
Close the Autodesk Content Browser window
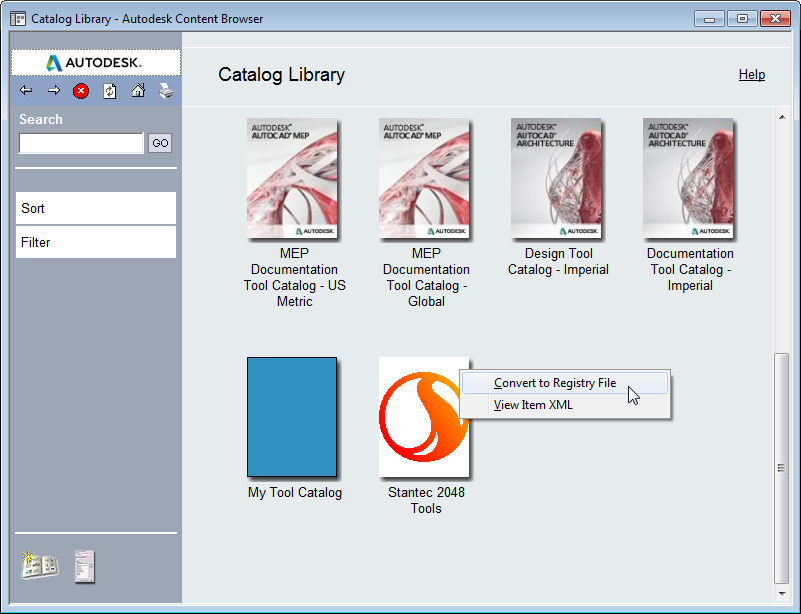775,19
